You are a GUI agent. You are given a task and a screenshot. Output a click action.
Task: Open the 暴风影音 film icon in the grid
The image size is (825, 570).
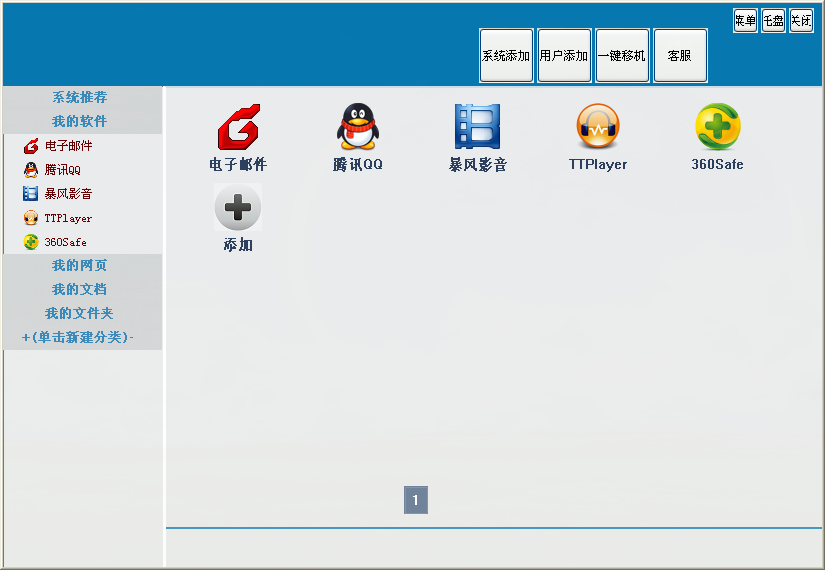coord(478,126)
